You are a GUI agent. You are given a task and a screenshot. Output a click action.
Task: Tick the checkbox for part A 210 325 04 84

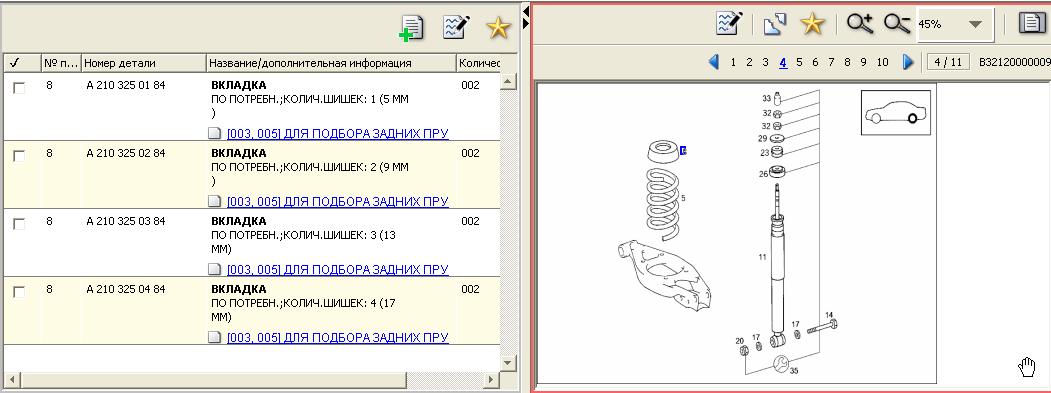[x=19, y=292]
